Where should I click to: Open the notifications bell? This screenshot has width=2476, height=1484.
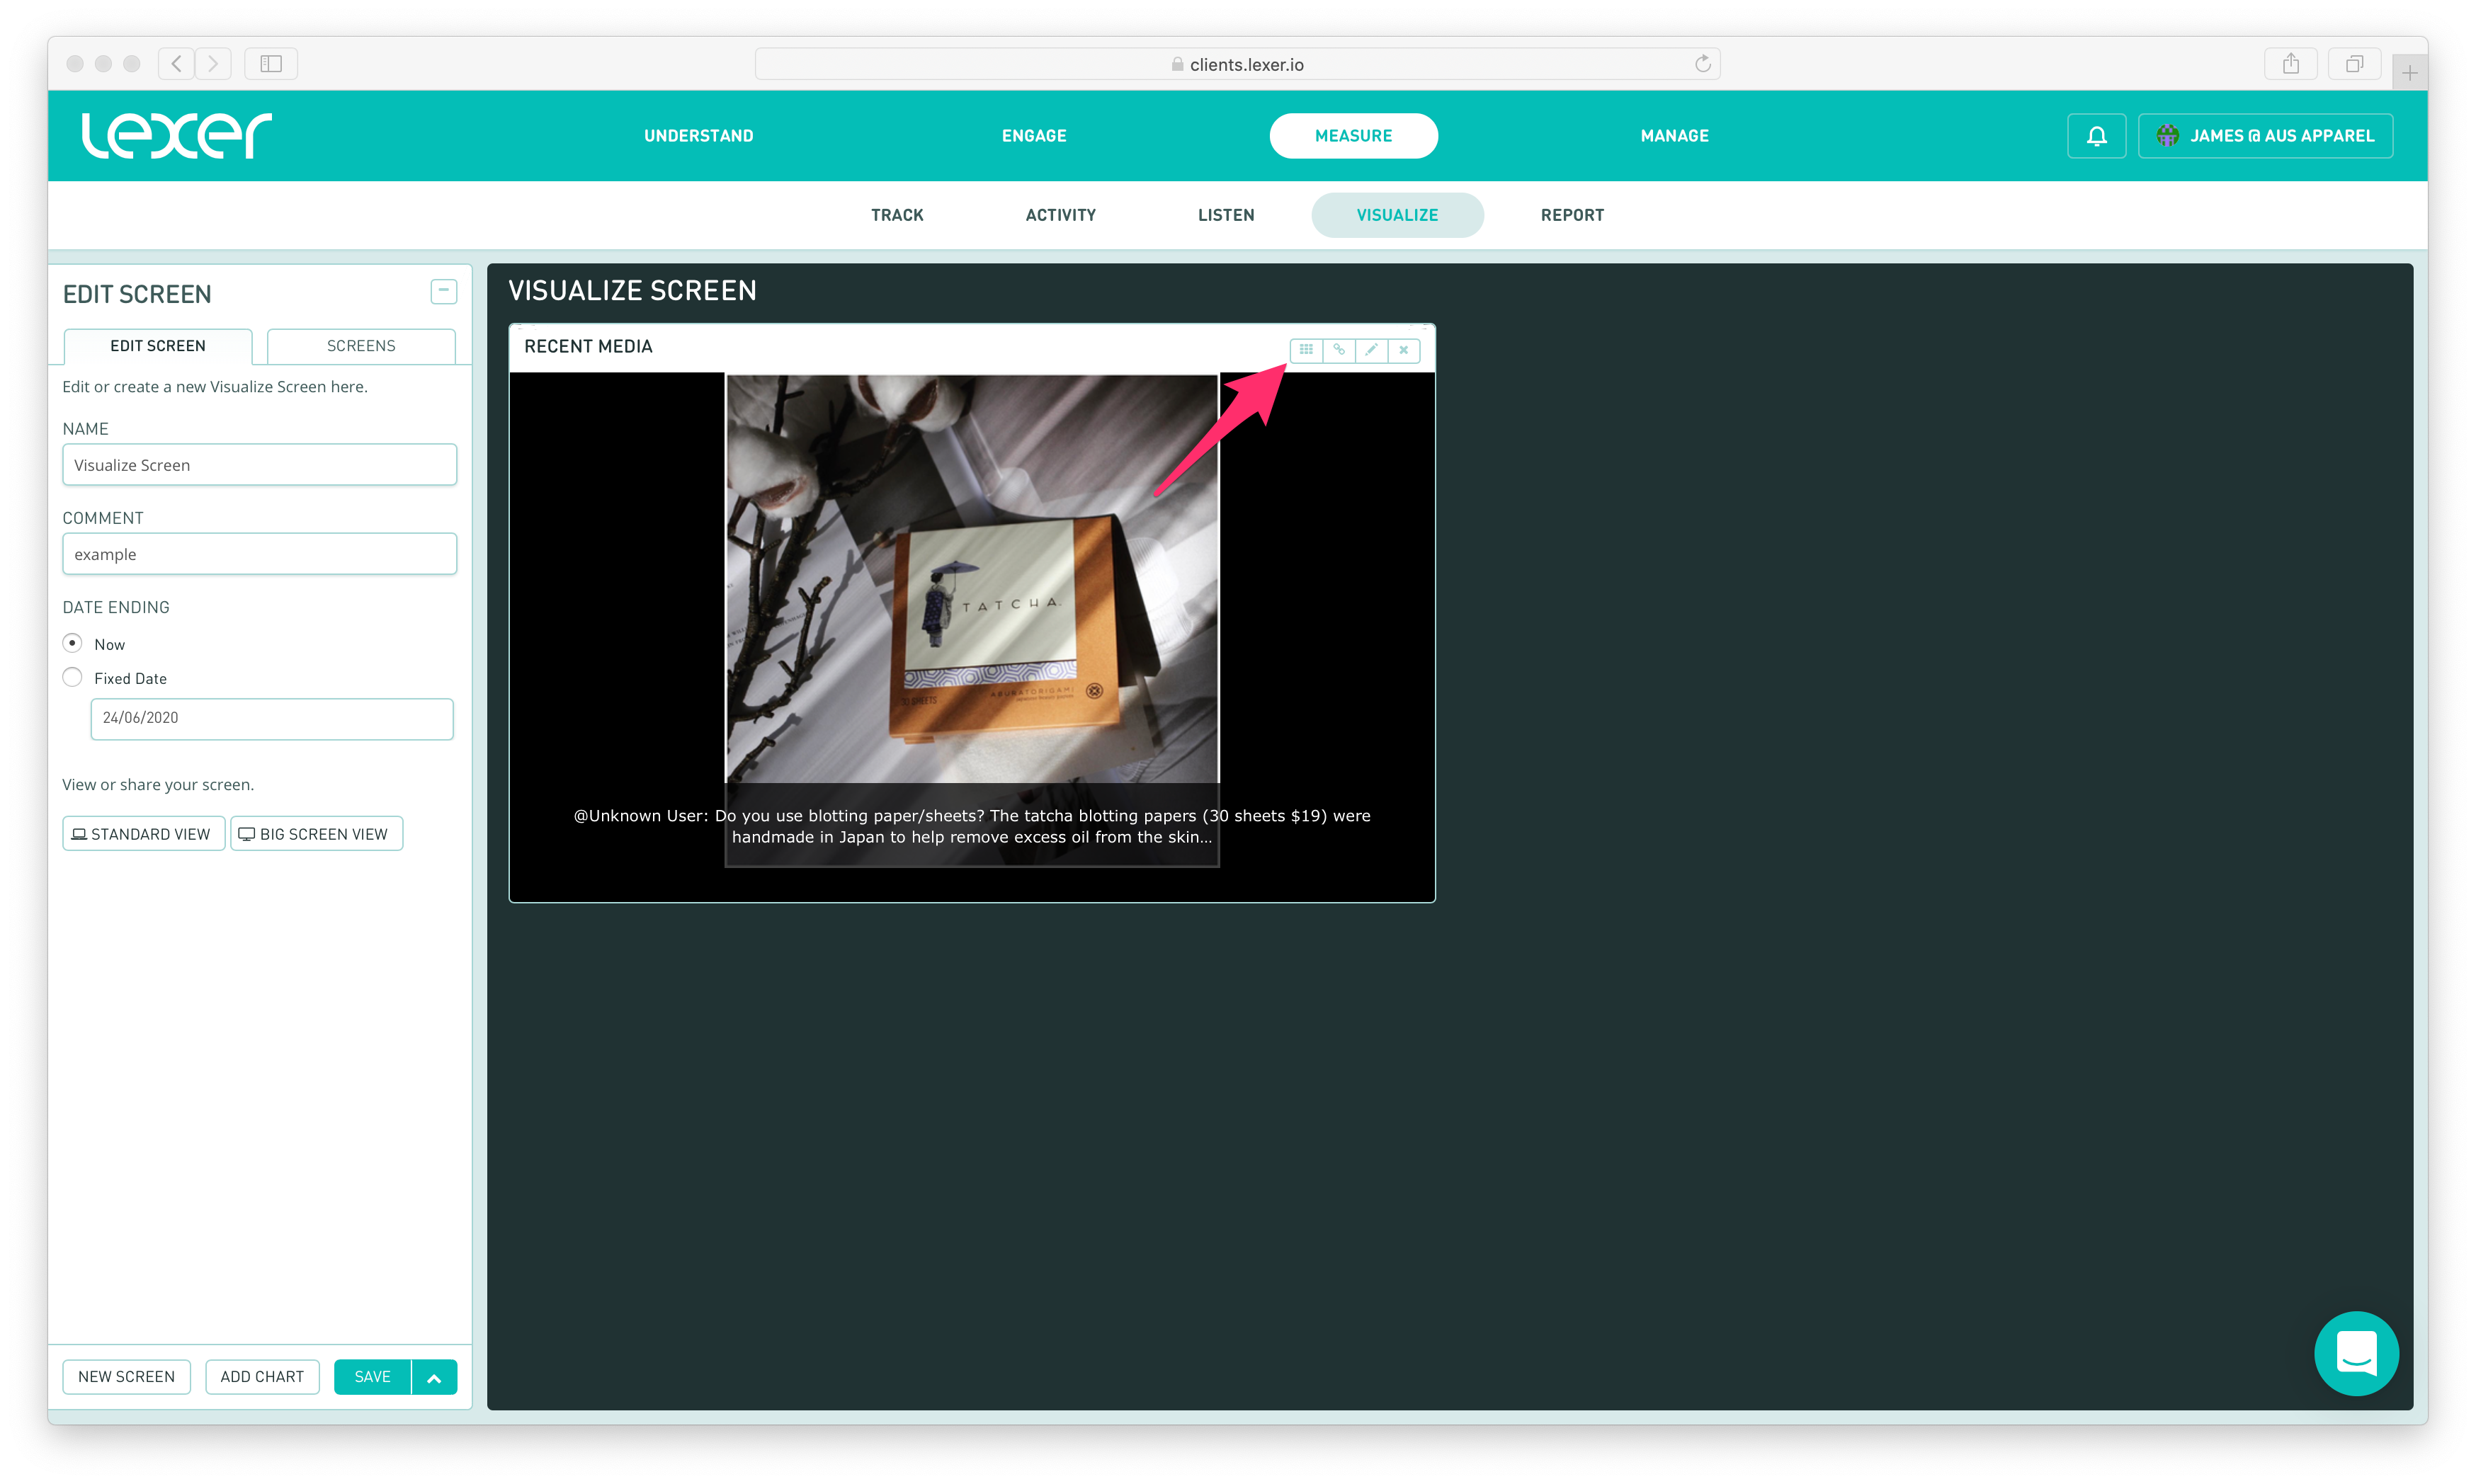tap(2097, 136)
